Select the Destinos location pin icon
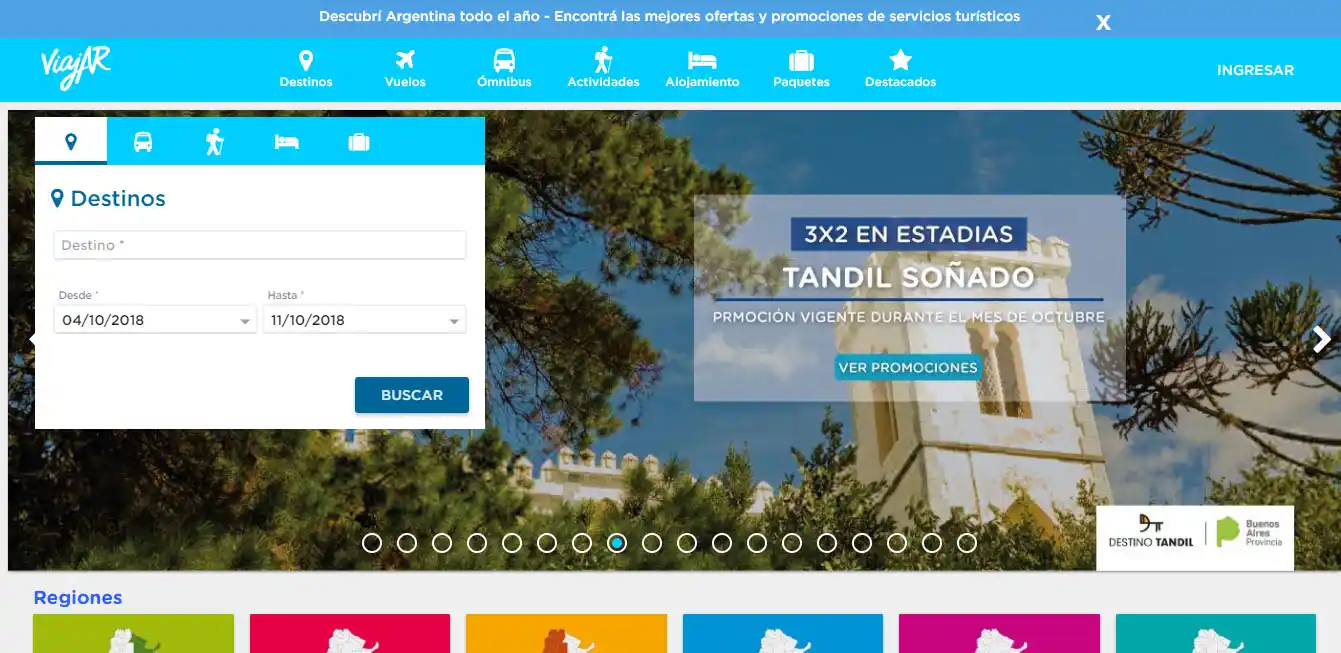Viewport: 1341px width, 653px height. pyautogui.click(x=305, y=59)
